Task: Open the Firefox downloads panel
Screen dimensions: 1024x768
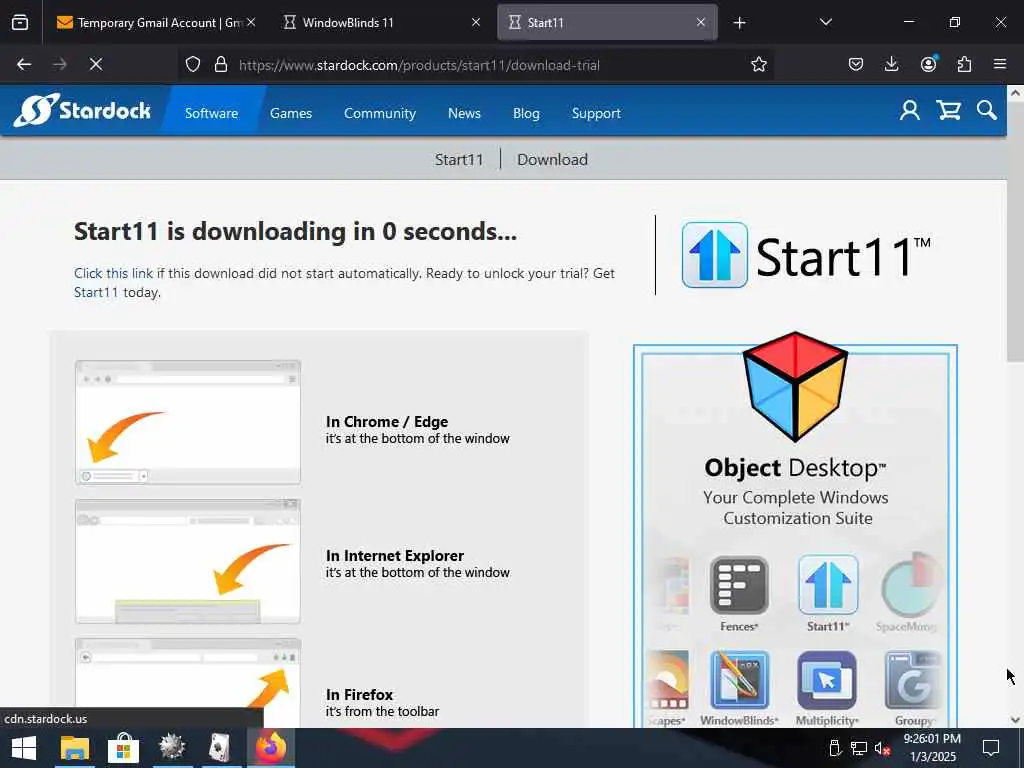Action: (891, 64)
